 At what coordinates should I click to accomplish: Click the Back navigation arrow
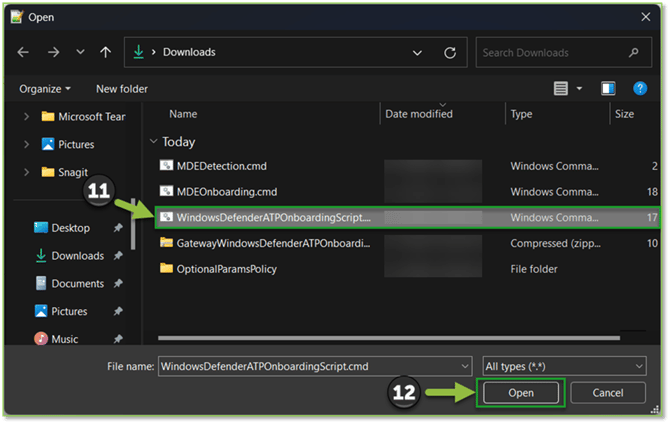[x=23, y=52]
